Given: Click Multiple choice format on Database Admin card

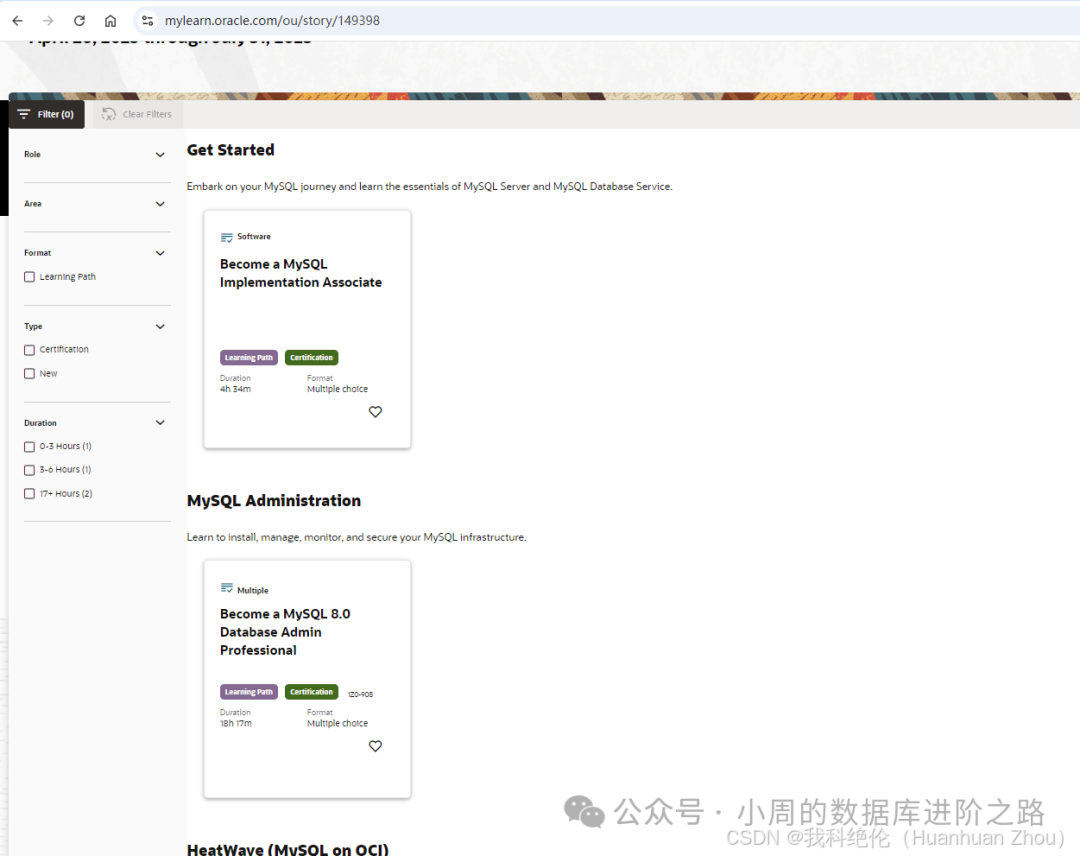Looking at the screenshot, I should 338,724.
